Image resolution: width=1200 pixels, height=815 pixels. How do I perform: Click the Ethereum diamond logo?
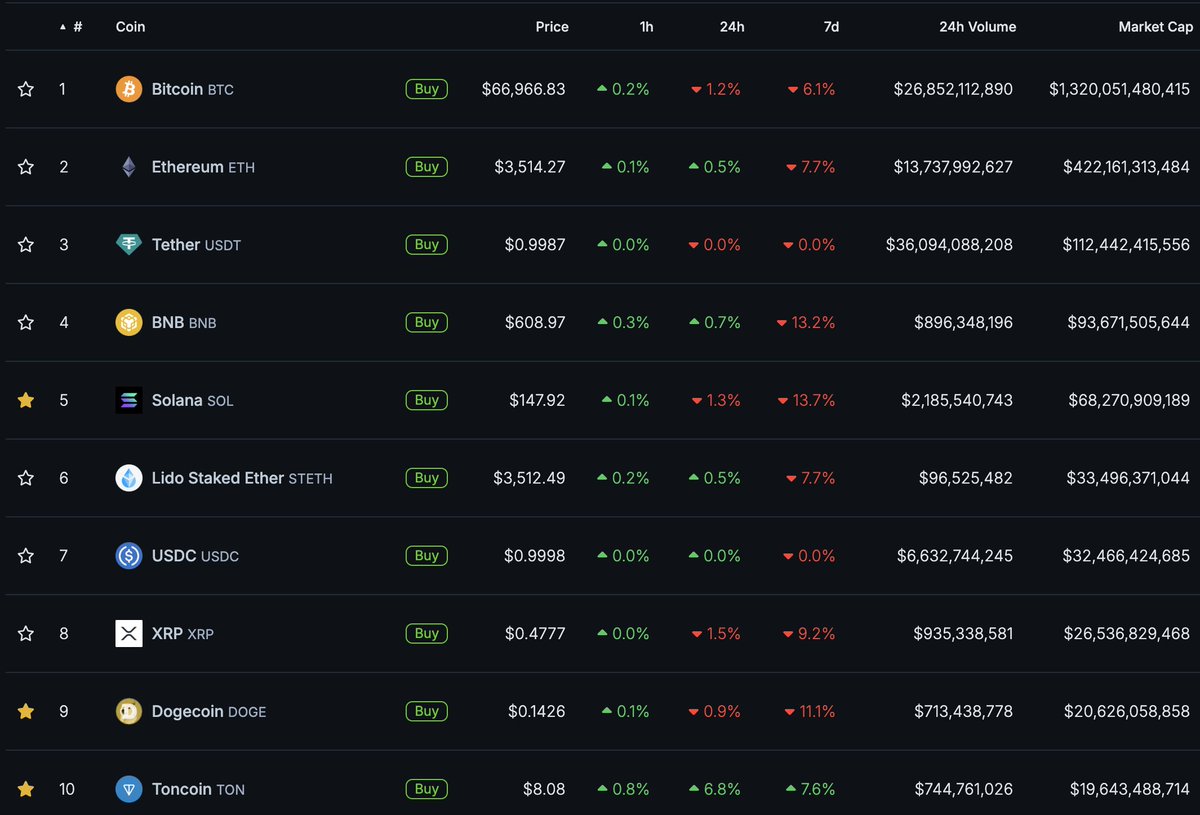pos(129,167)
